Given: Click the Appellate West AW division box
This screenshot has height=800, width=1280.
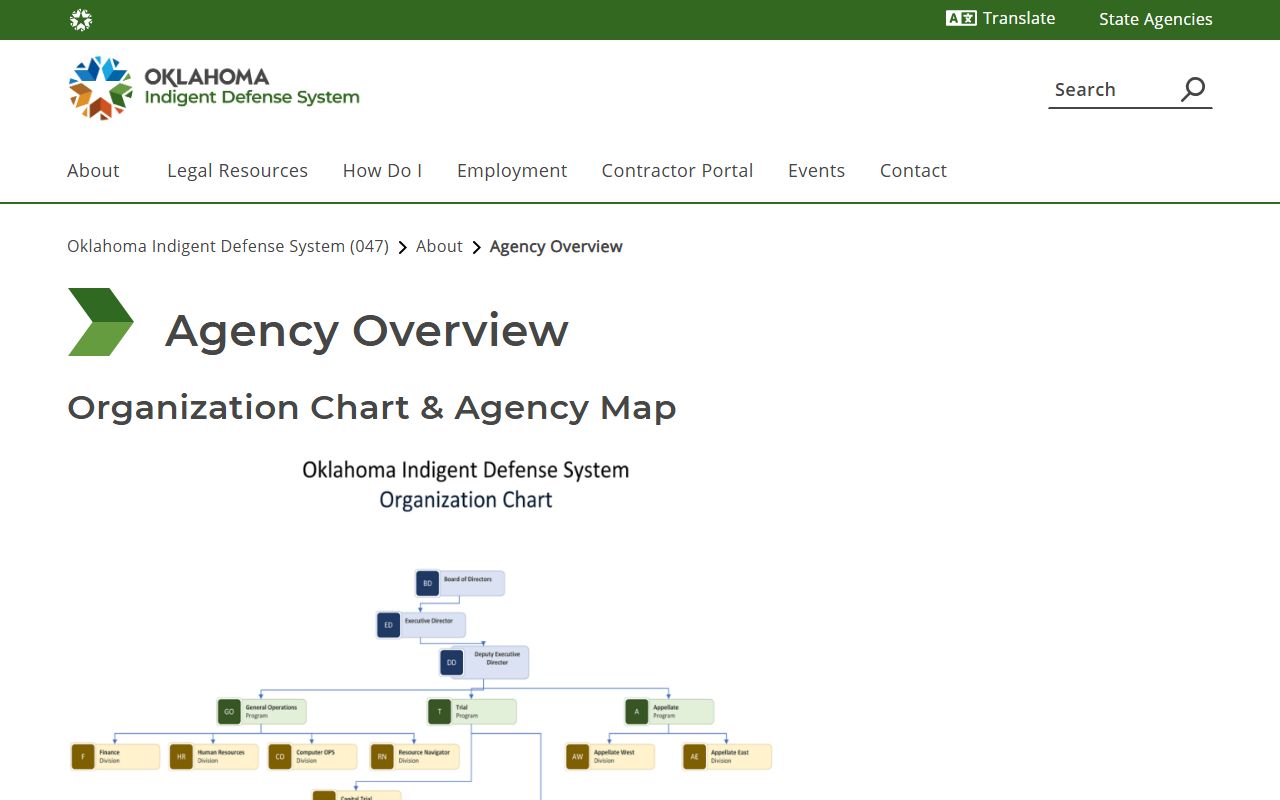Looking at the screenshot, I should click(610, 757).
